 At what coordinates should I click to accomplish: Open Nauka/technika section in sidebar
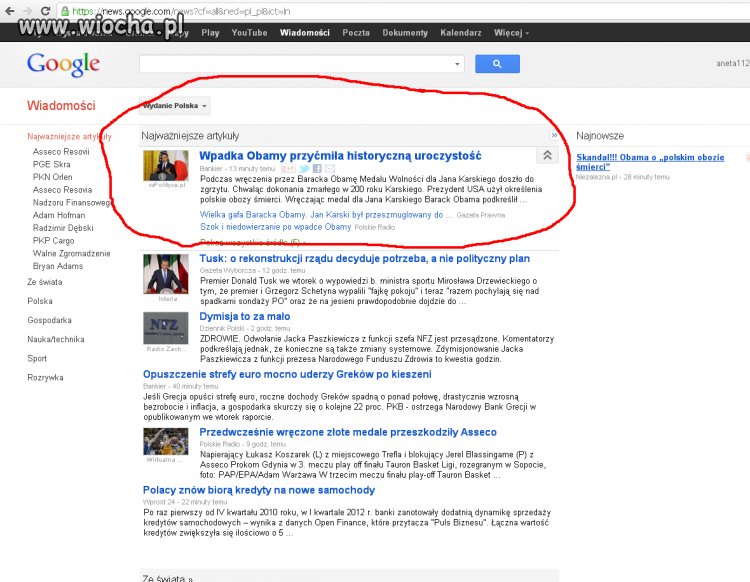coord(55,339)
